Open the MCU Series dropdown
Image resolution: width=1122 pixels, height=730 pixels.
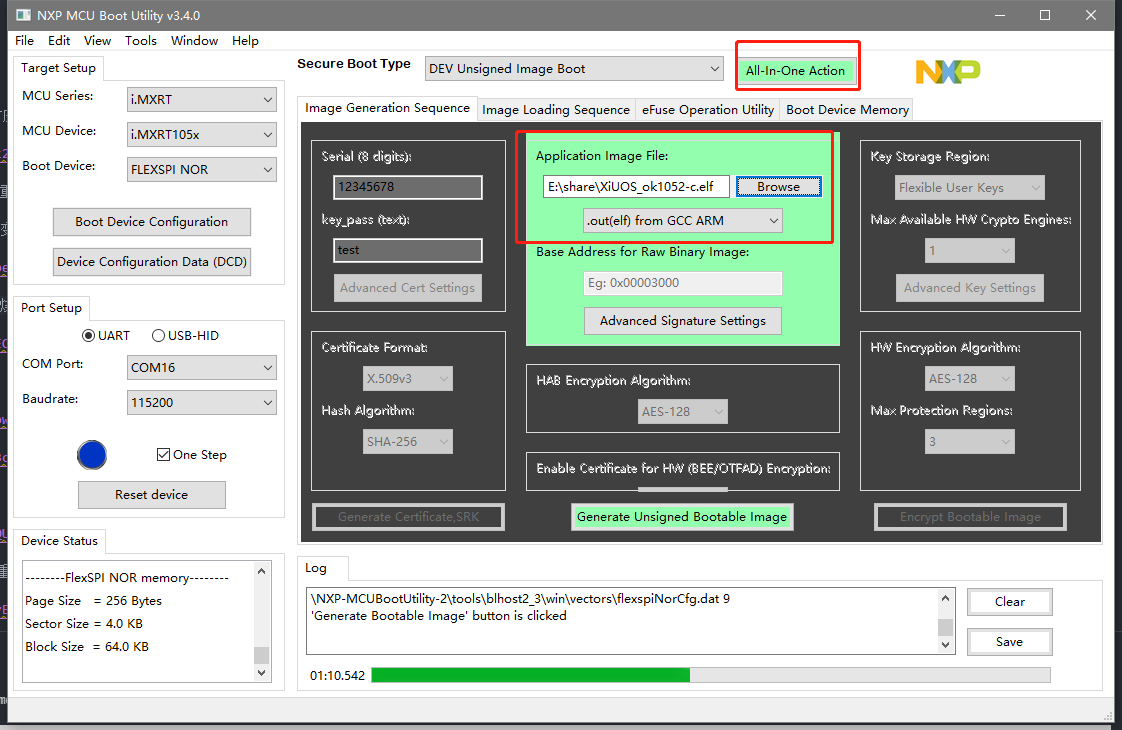point(202,99)
